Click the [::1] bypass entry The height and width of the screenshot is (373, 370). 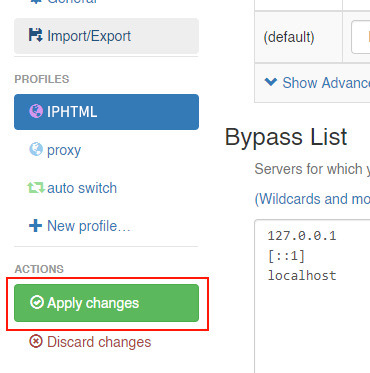286,256
